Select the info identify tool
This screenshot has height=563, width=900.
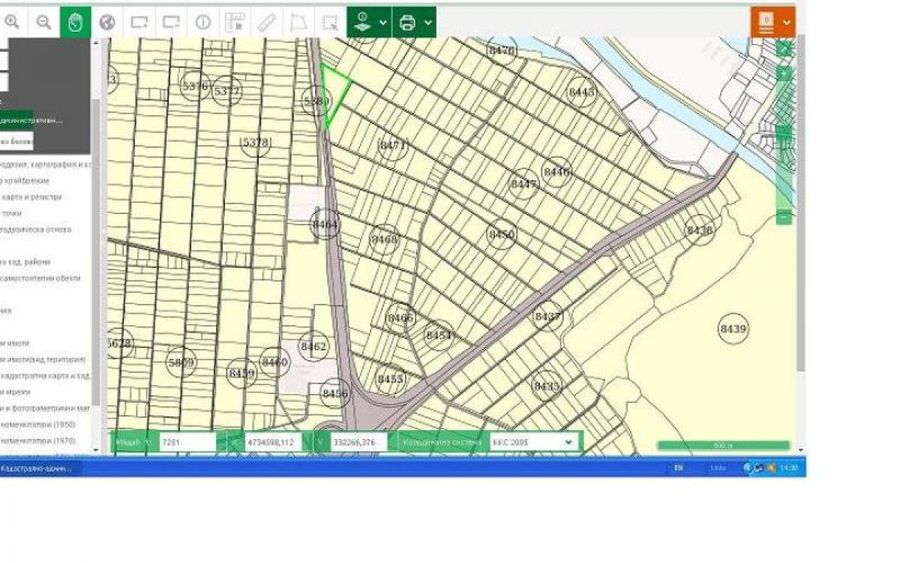coord(203,21)
